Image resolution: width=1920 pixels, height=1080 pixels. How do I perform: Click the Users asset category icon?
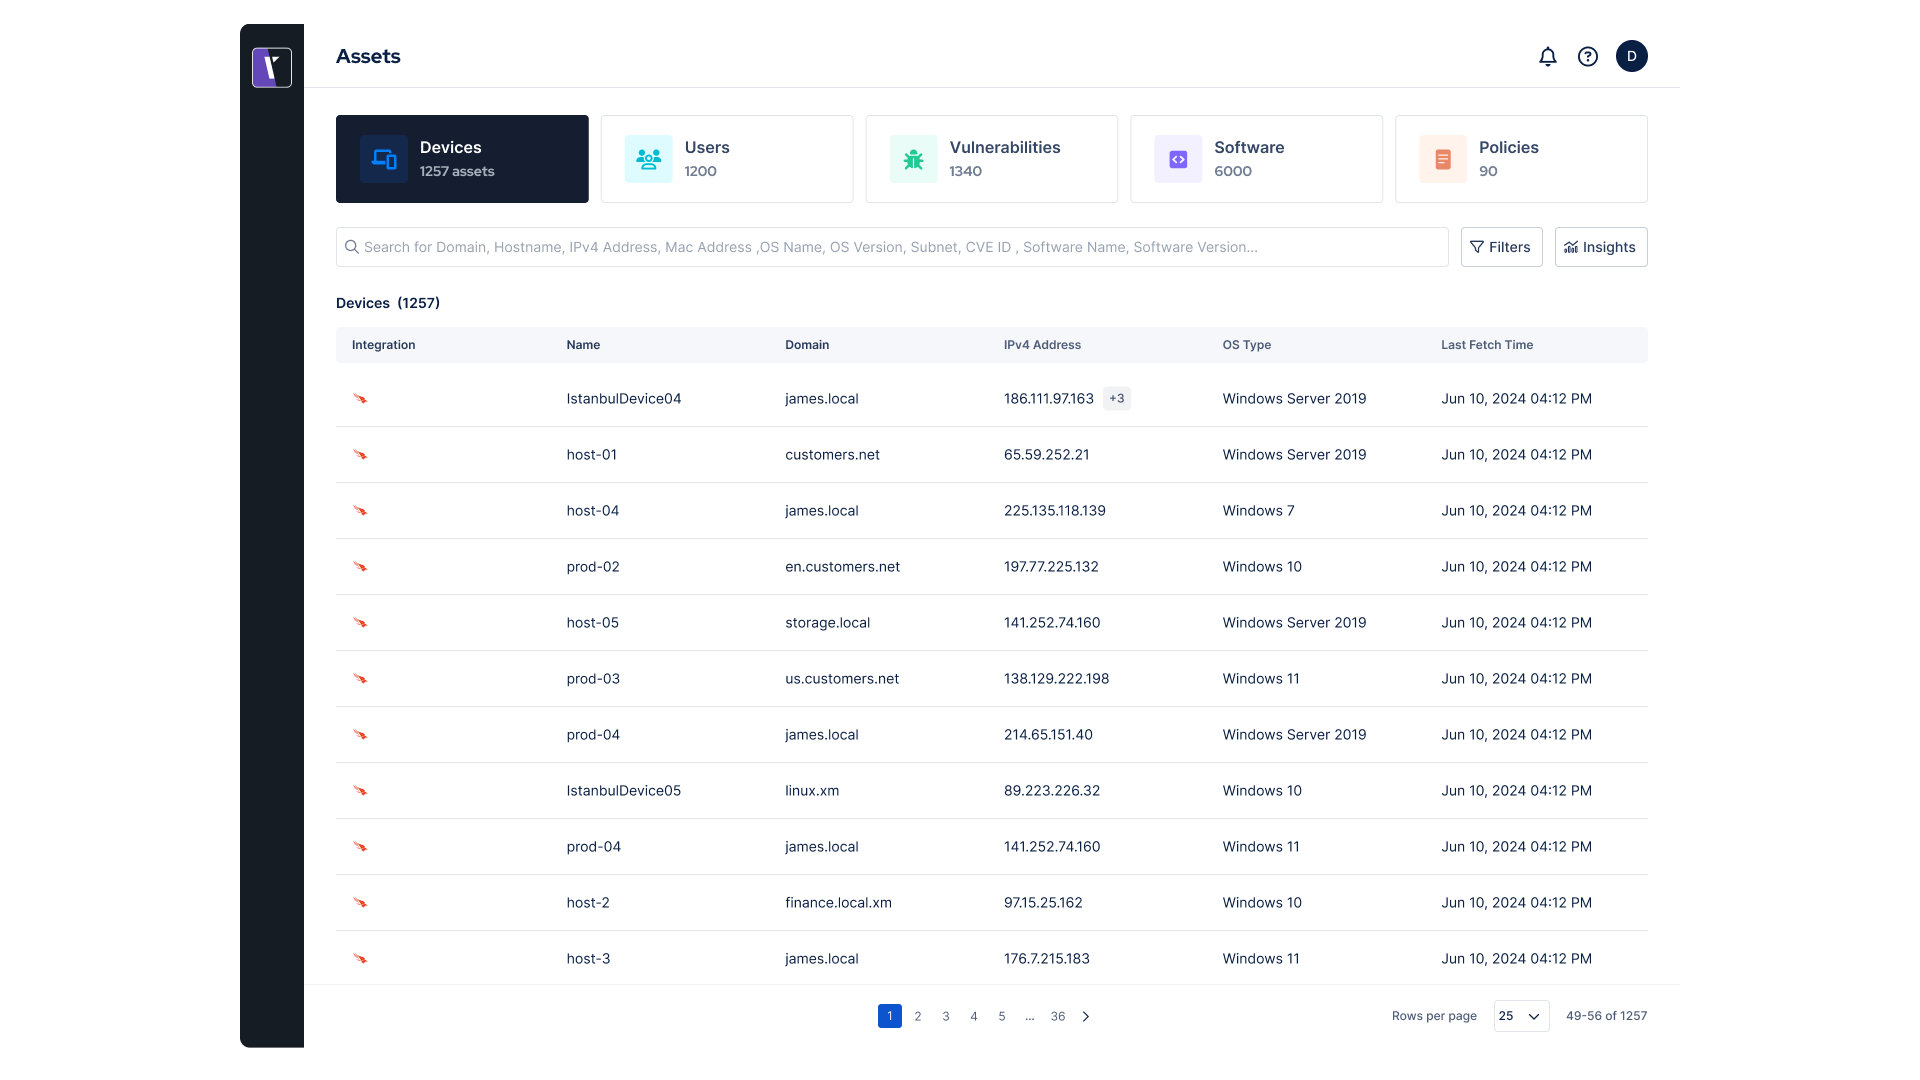(649, 158)
